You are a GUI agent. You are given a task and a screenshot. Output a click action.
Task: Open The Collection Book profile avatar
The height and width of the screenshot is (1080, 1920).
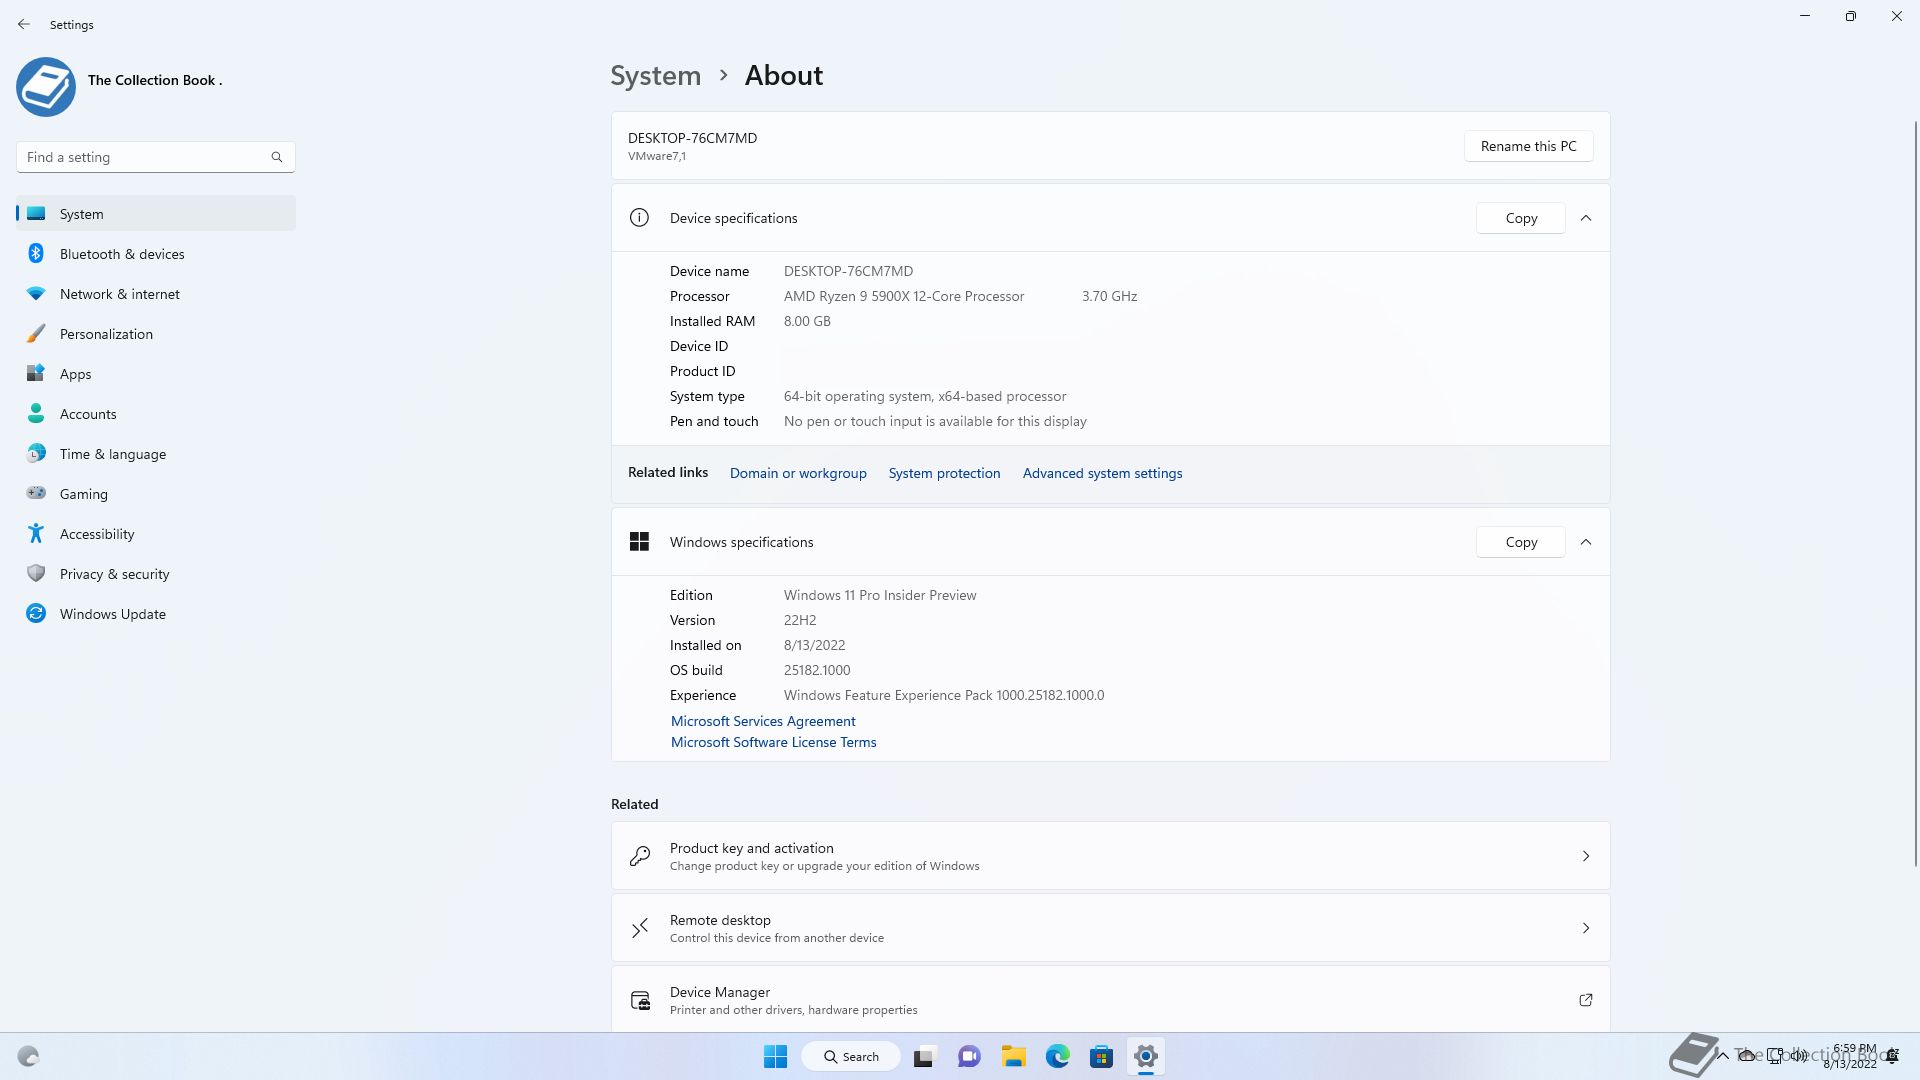tap(46, 87)
